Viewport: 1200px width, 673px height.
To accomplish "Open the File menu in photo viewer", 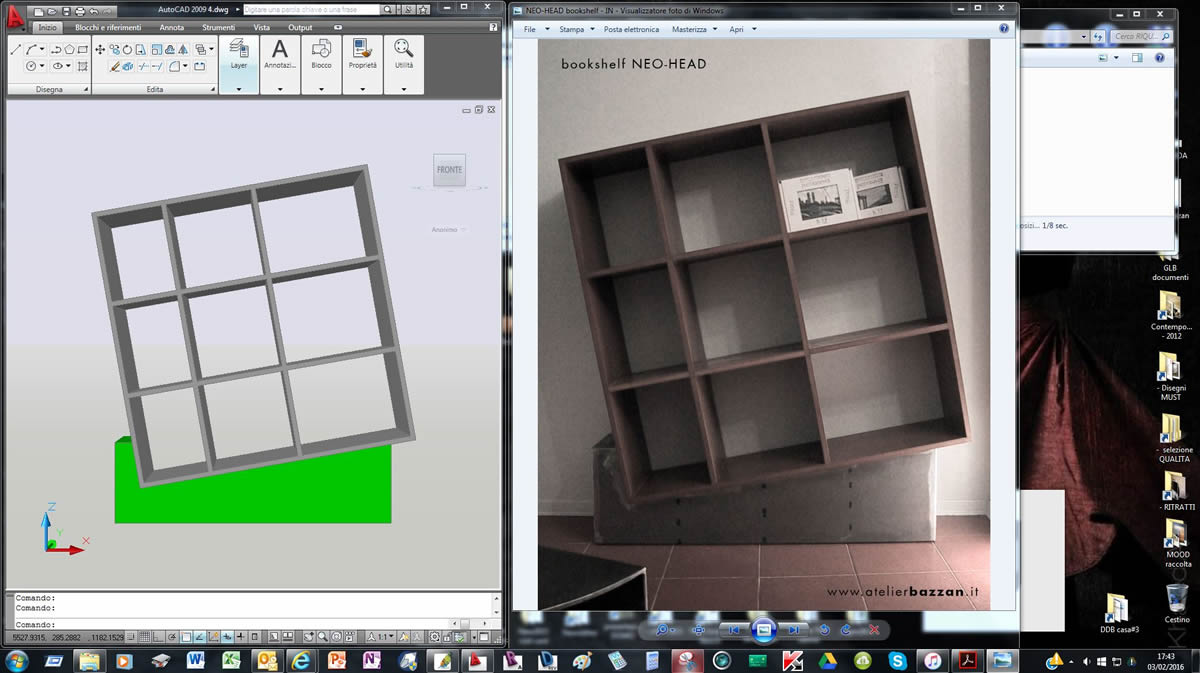I will 535,30.
